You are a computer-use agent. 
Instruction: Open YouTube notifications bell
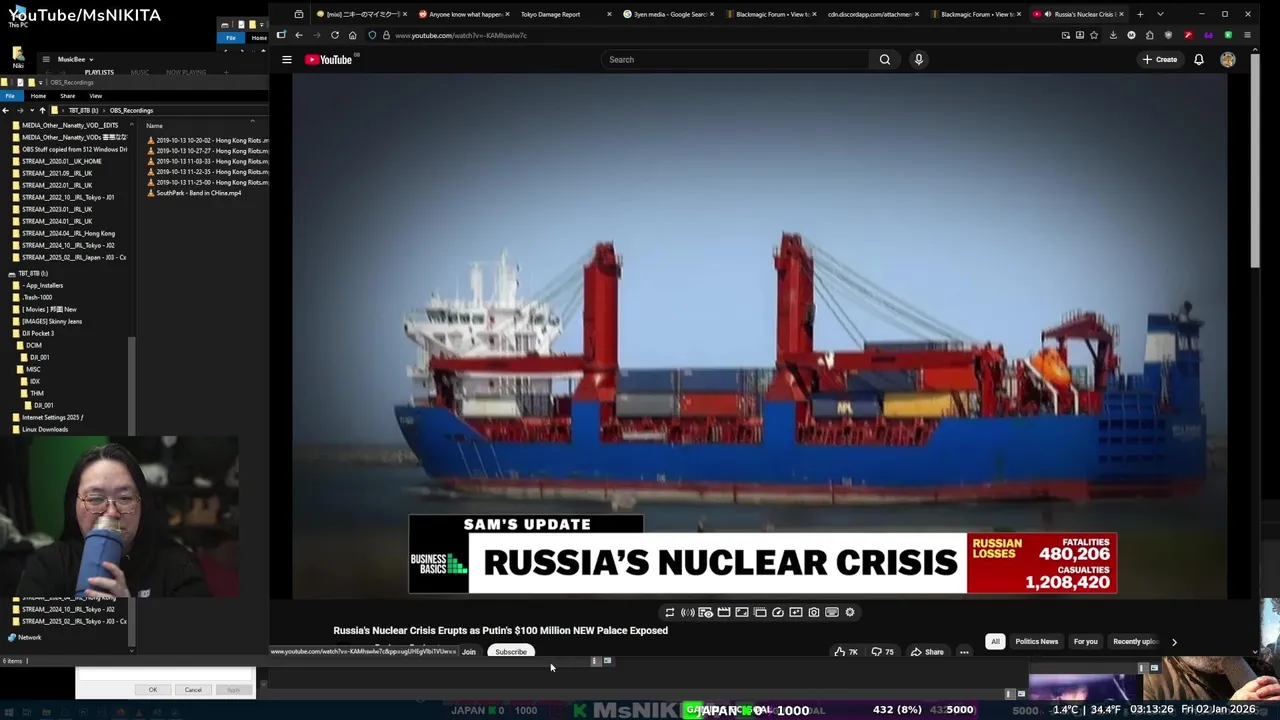[1199, 60]
